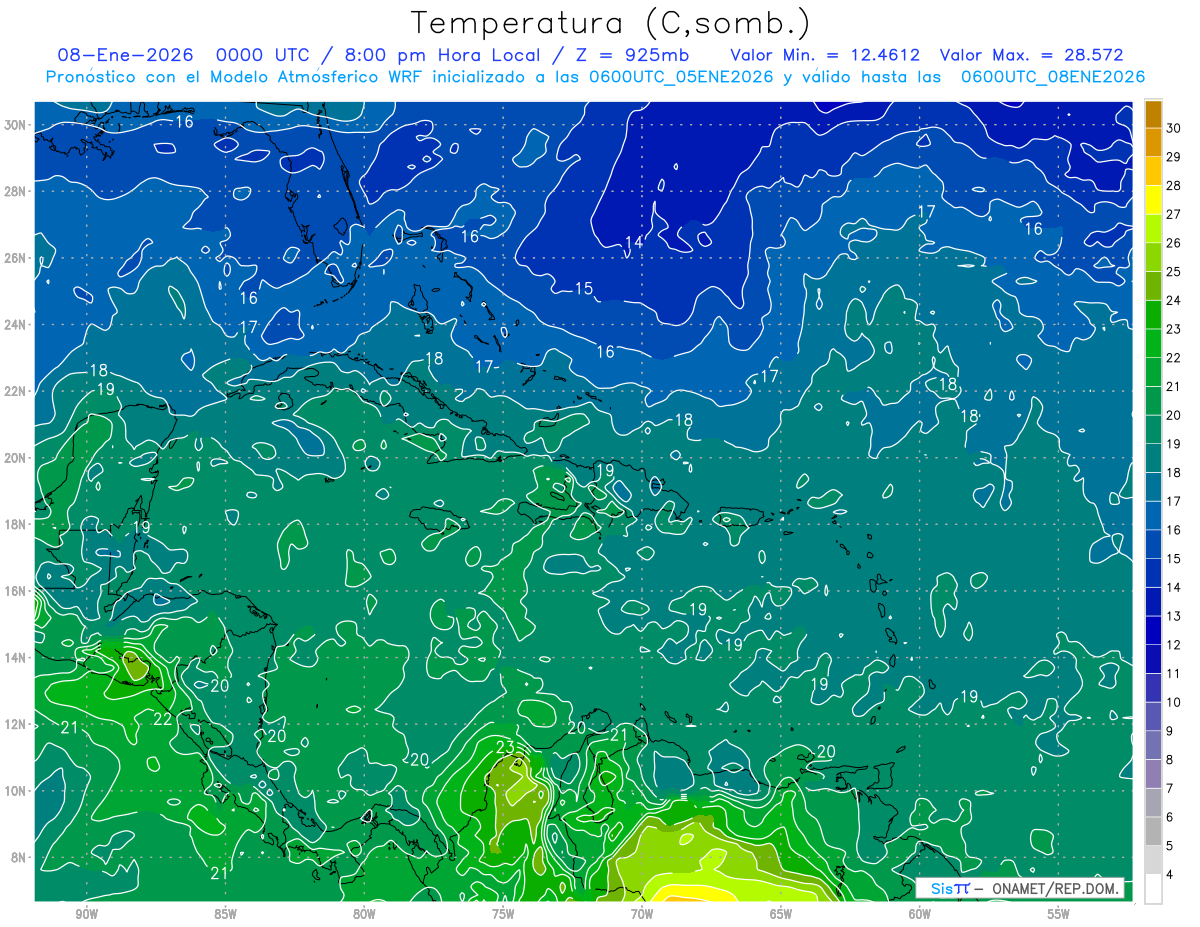Click the color scale label '25'
Screen dimensions: 1200x927
[1174, 271]
